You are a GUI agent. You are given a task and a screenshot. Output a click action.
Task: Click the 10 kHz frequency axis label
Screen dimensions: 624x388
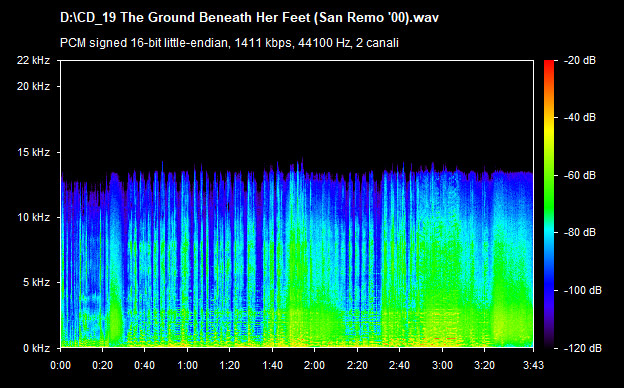(33, 218)
